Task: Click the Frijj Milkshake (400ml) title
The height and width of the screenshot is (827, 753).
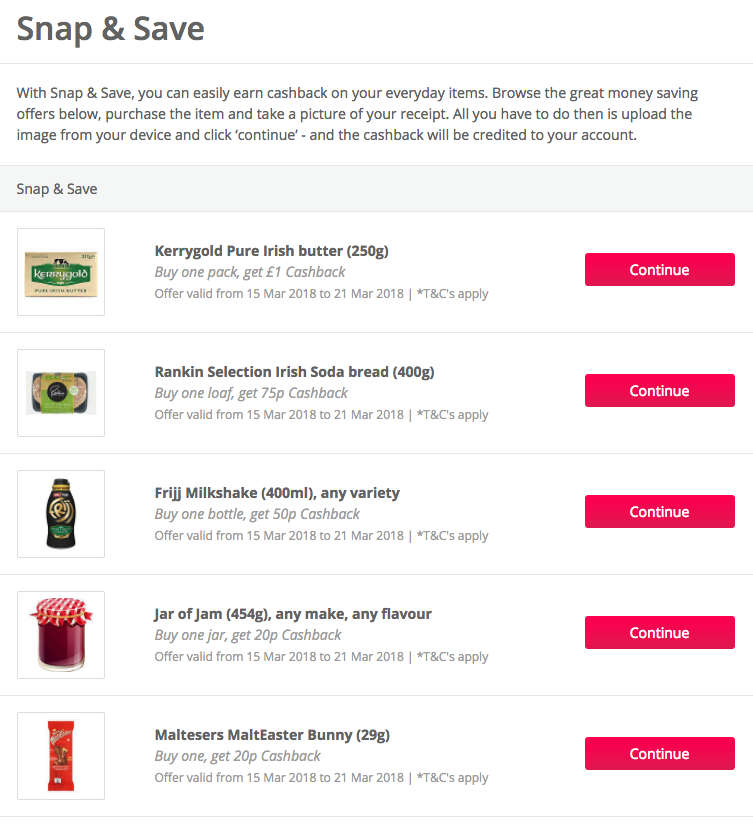Action: (x=277, y=493)
